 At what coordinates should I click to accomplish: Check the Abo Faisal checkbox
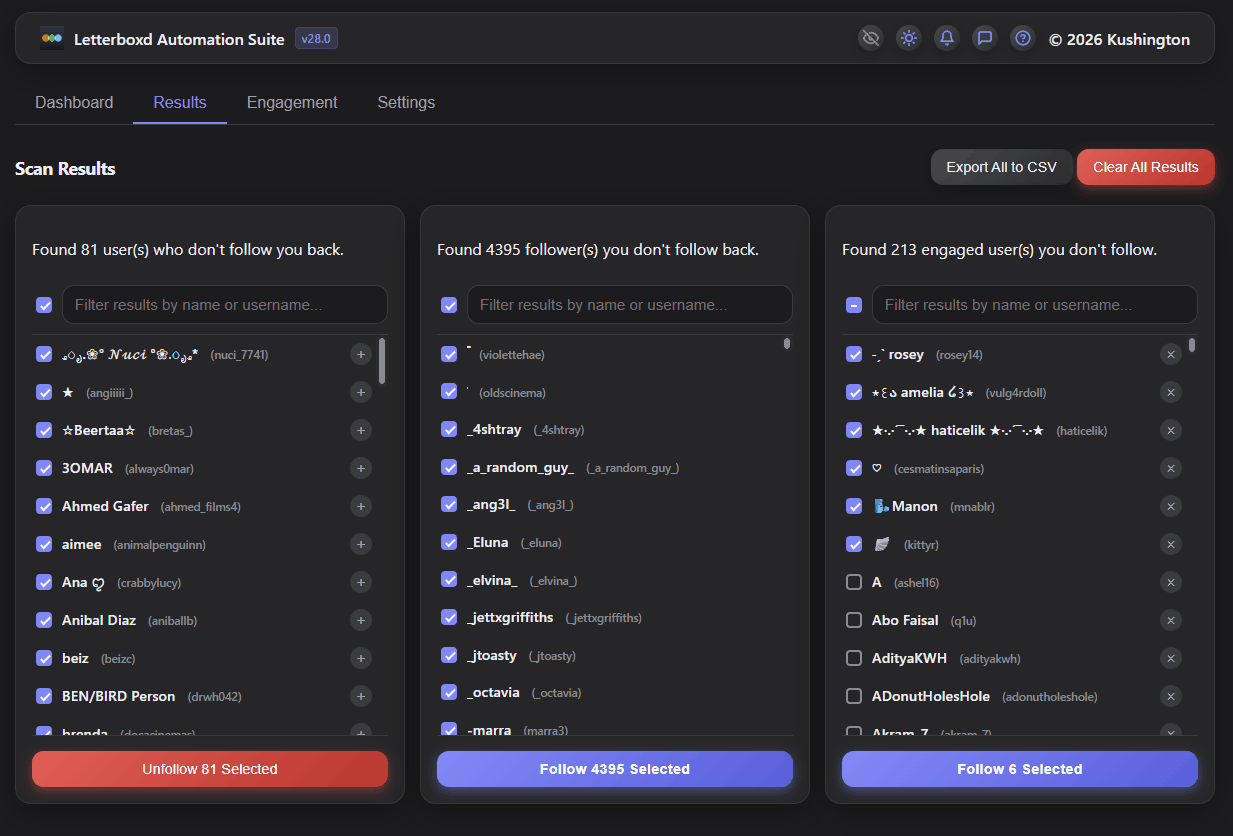pos(854,620)
